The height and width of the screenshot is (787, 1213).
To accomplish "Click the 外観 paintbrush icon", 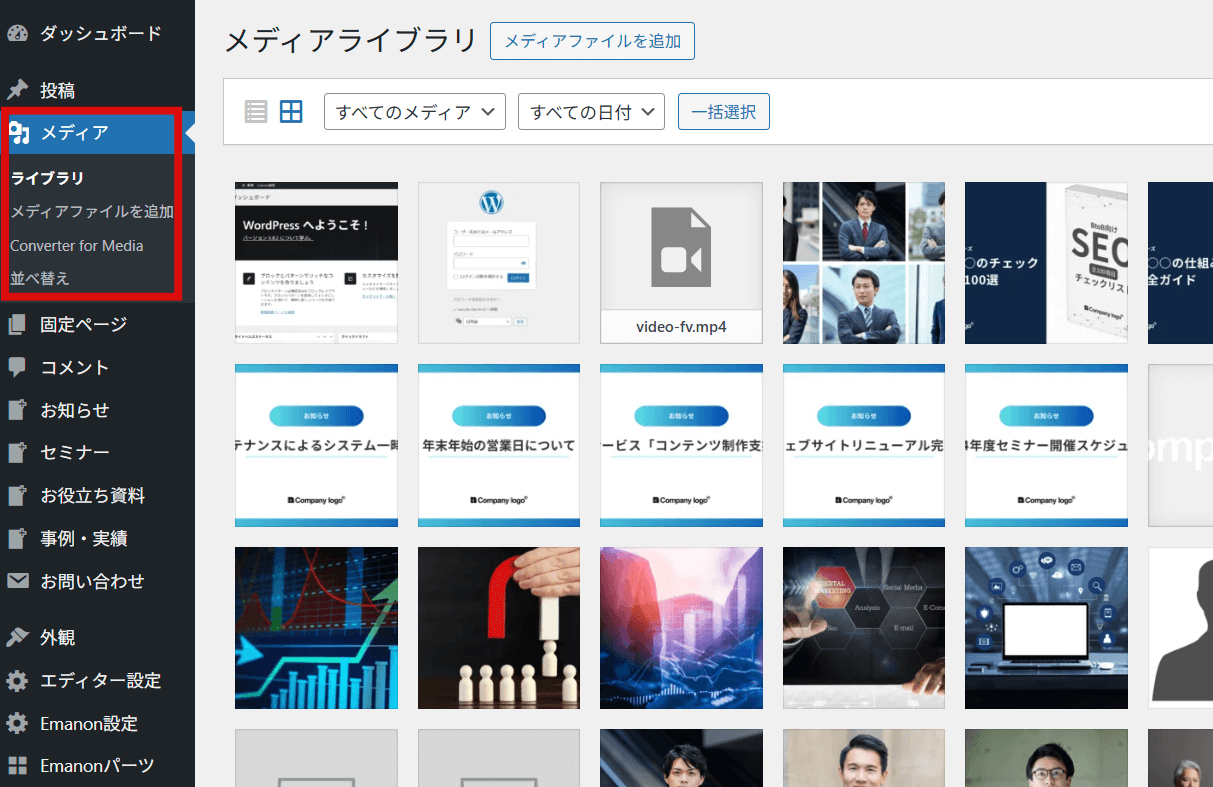I will pyautogui.click(x=17, y=637).
